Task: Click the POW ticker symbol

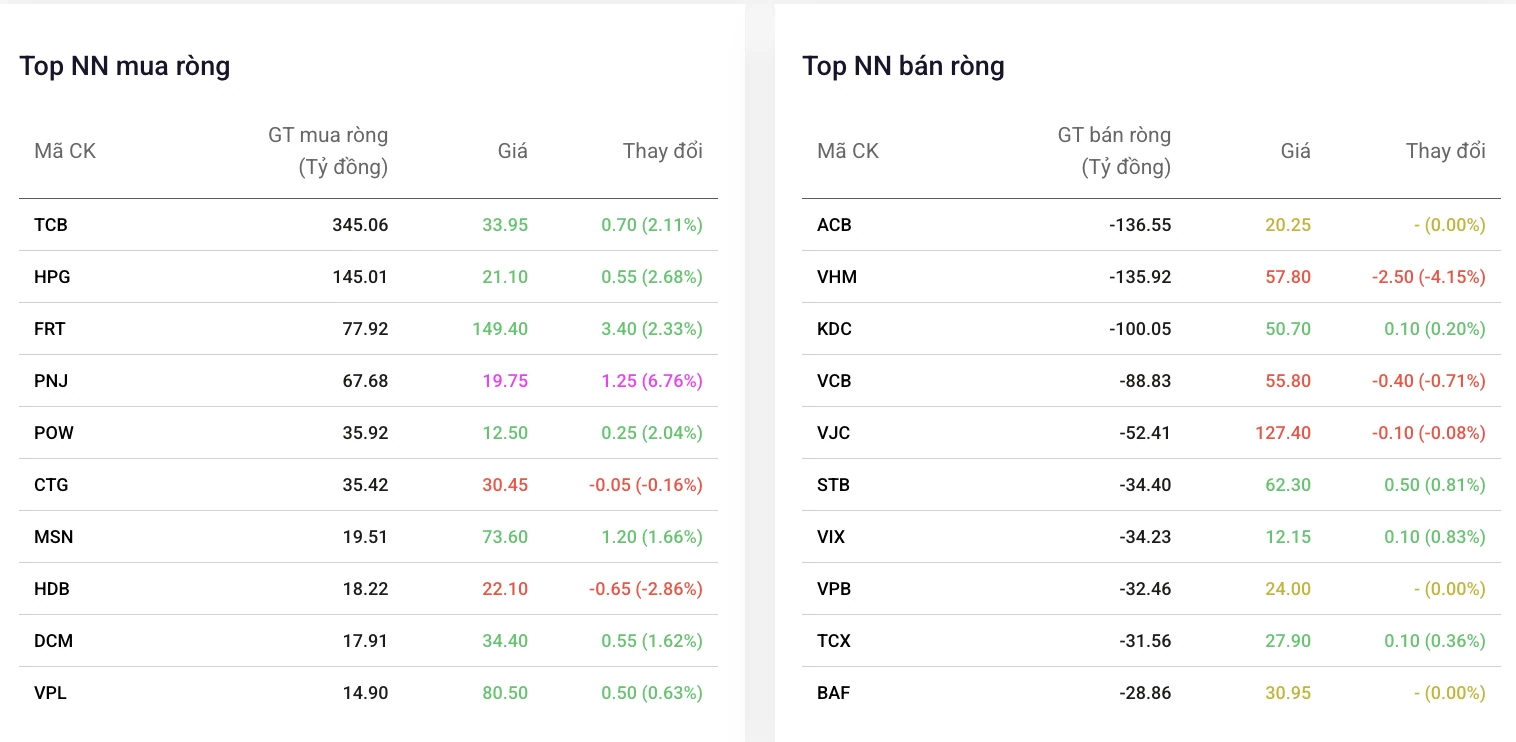Action: 54,433
